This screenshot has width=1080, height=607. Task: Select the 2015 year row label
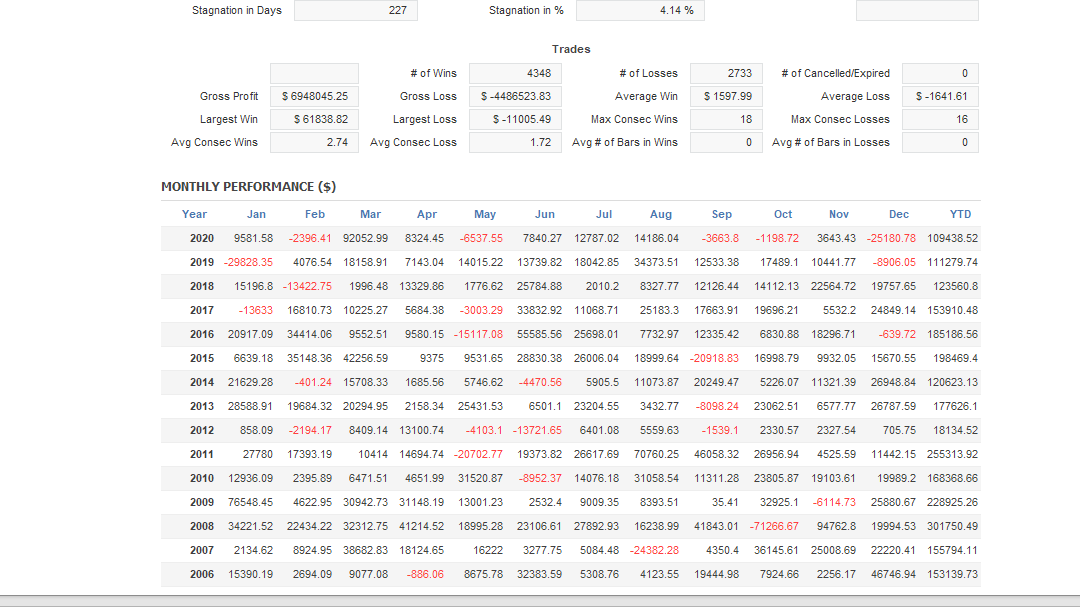202,358
